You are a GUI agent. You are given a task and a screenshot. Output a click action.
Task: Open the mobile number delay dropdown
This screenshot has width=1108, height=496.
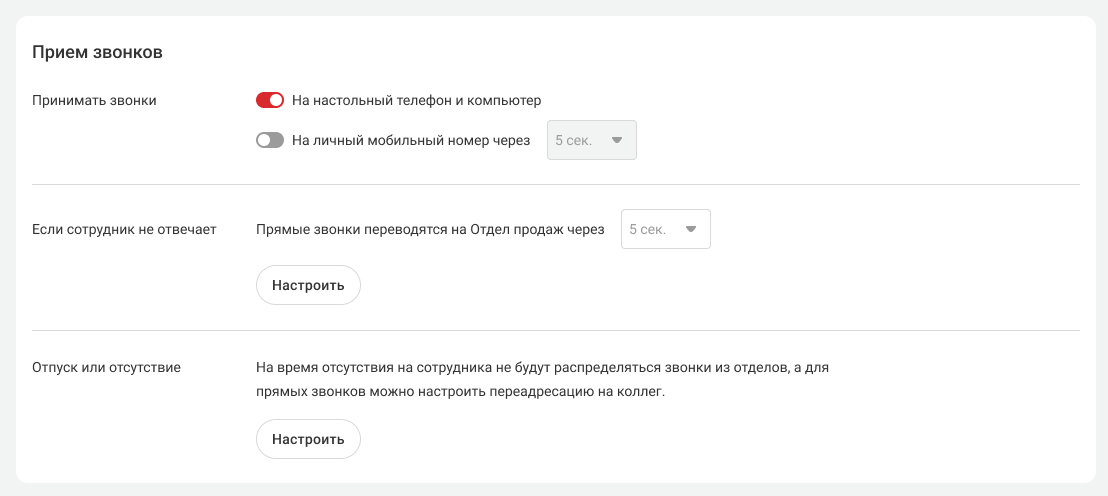[590, 141]
